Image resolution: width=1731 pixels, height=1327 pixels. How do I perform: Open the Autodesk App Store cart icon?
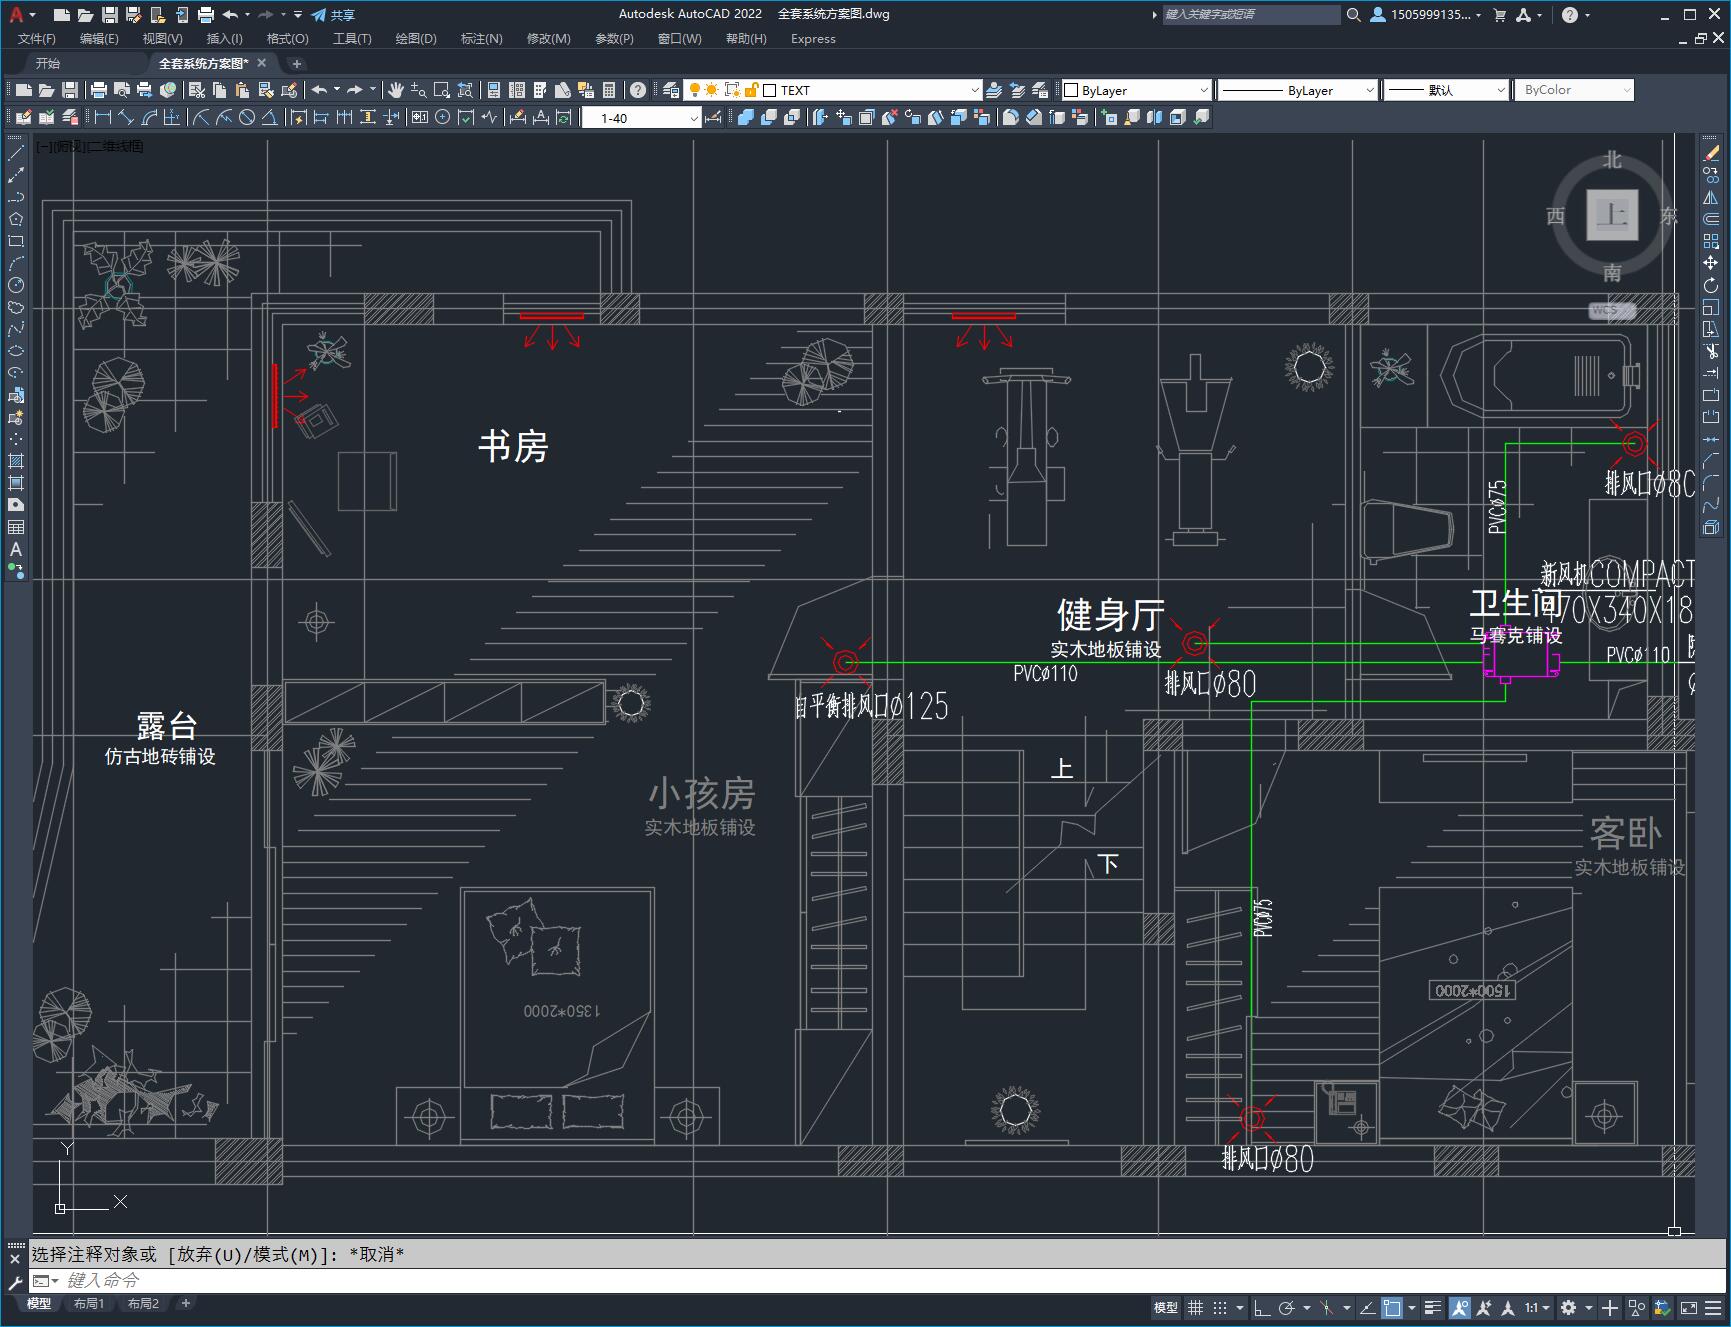click(1499, 15)
